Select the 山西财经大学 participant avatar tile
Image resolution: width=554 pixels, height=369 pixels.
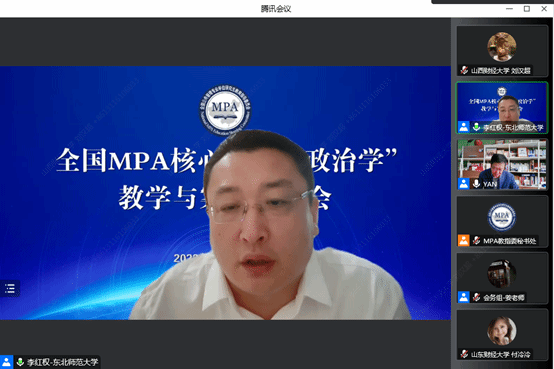pyautogui.click(x=502, y=51)
